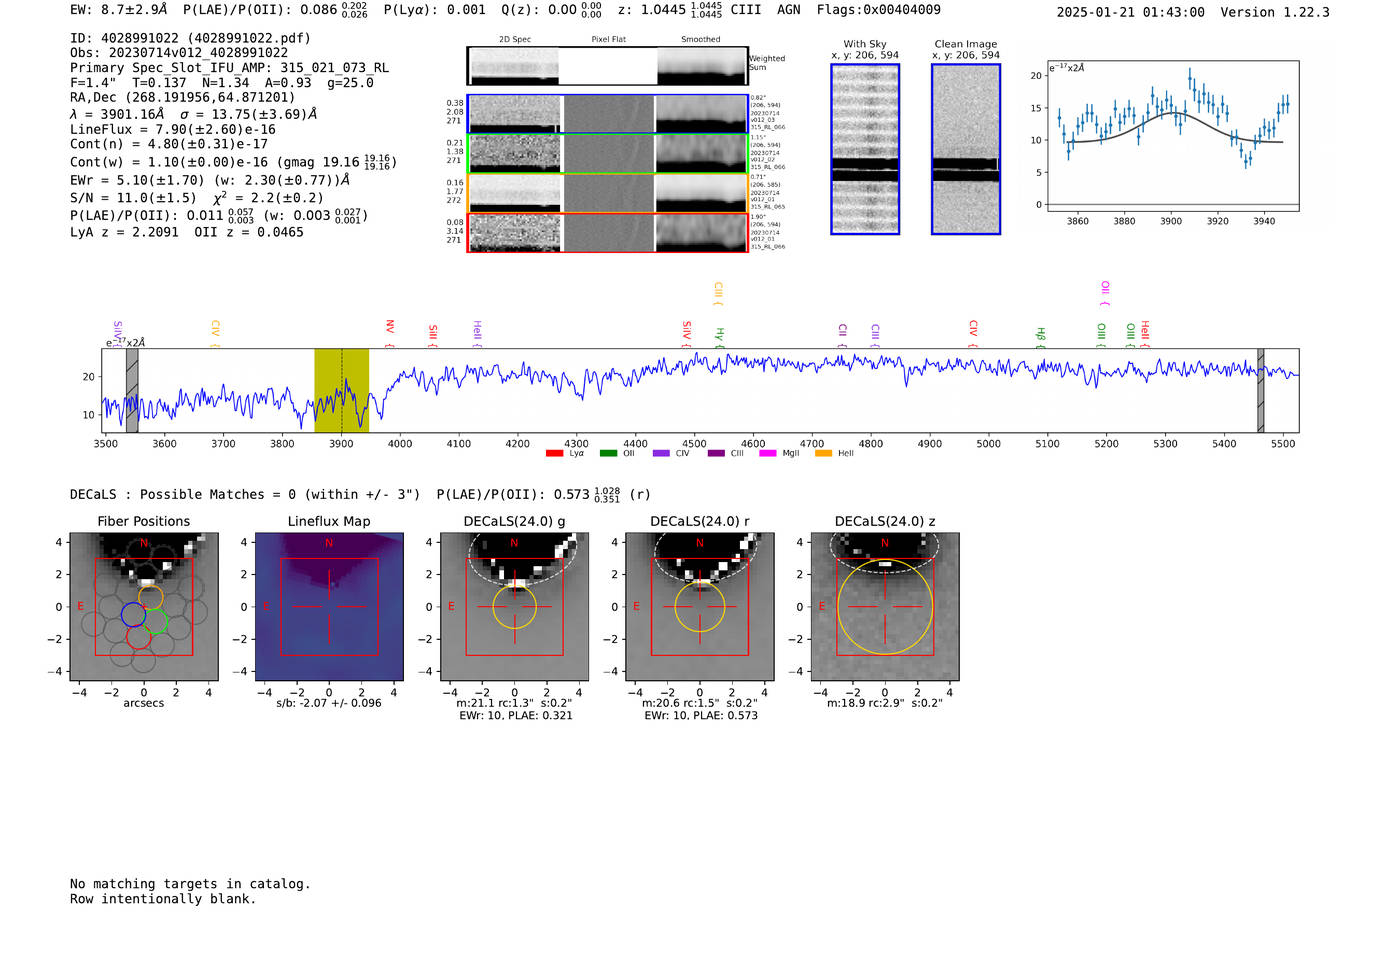
Task: Click the dark purple CIII legend swatch
Action: 716,454
